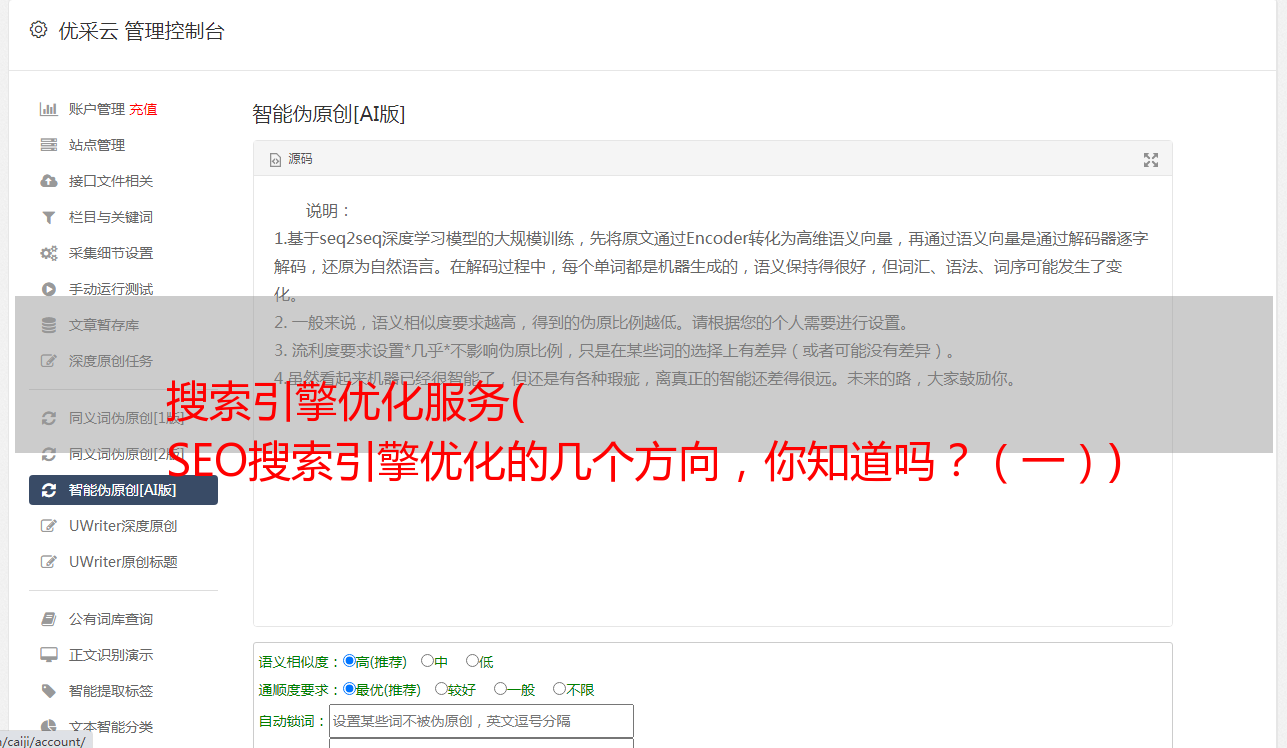Click the edit icon for UWriter深度原创
1287x748 pixels.
pos(48,526)
